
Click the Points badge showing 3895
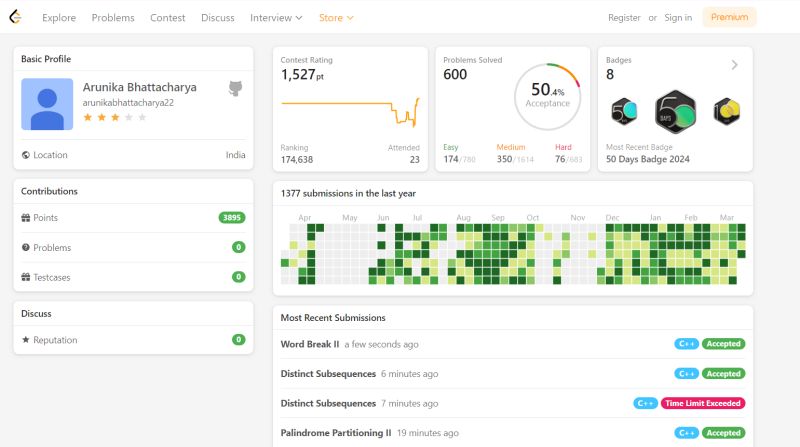point(232,218)
